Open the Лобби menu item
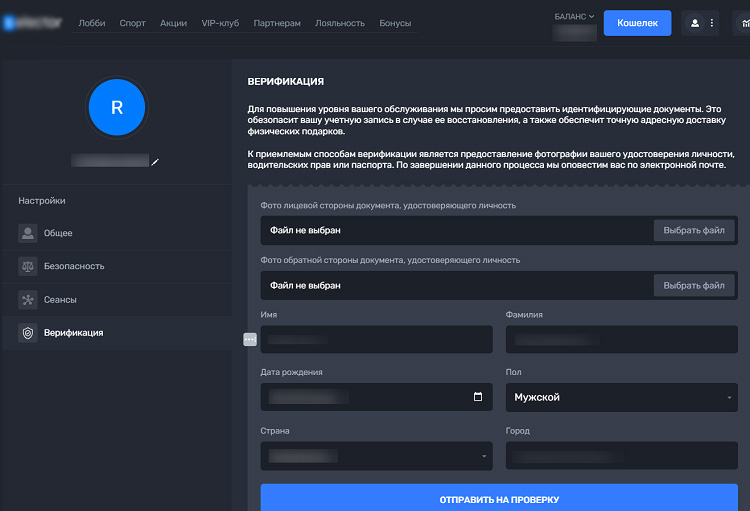 (x=91, y=22)
